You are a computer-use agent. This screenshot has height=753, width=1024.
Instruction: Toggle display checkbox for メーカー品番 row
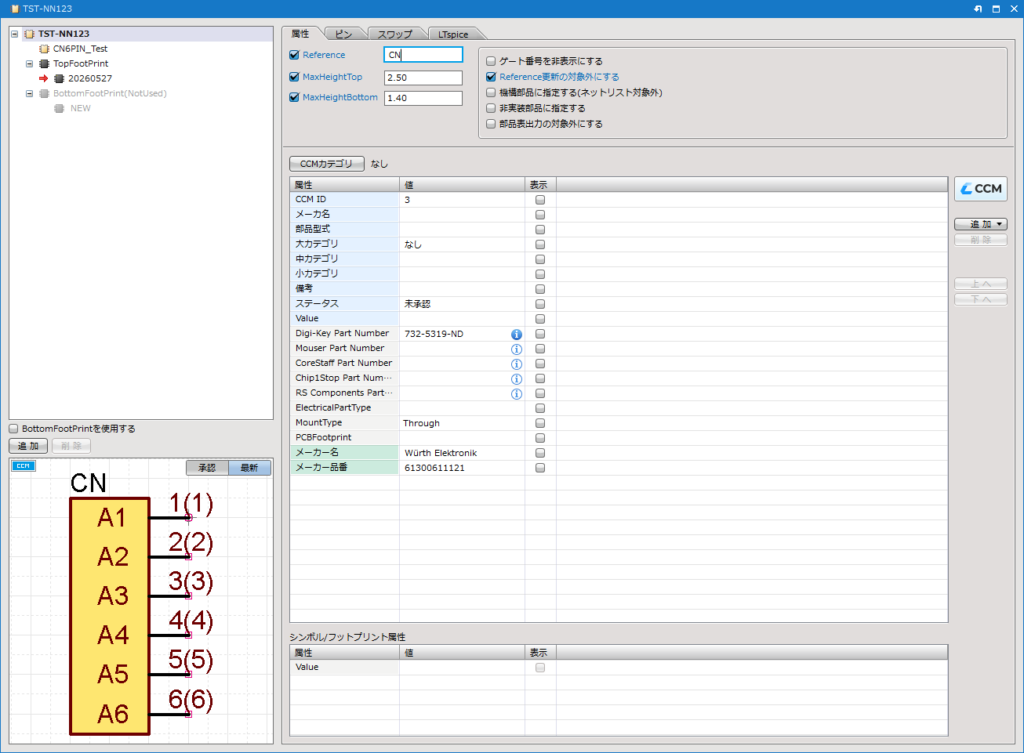point(540,468)
